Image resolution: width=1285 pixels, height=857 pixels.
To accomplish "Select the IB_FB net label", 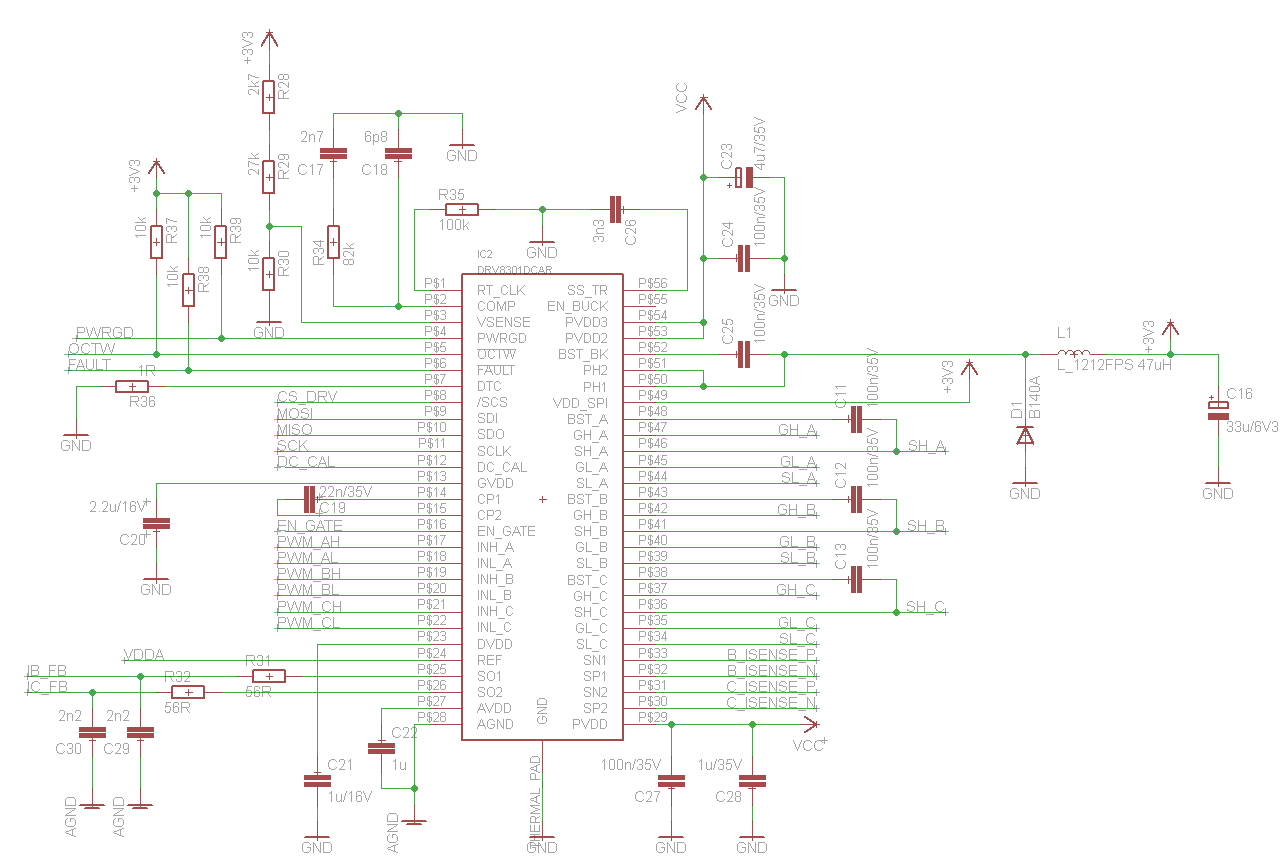I will point(47,670).
